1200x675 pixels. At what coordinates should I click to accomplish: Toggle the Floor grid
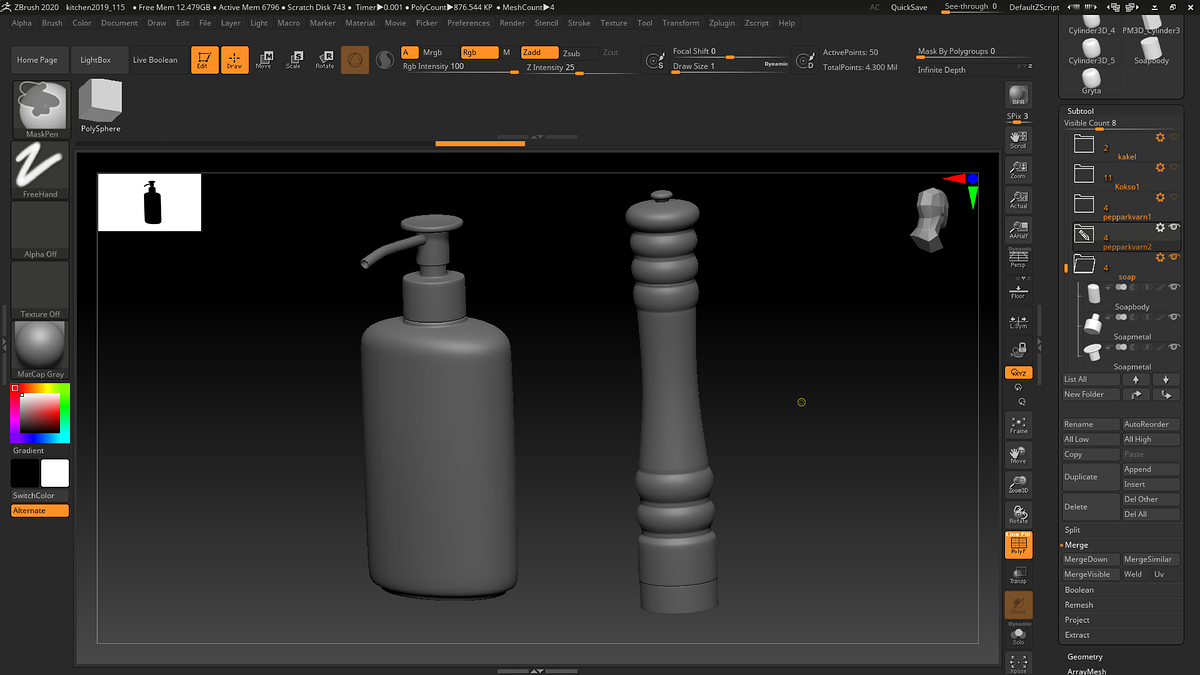[1018, 290]
